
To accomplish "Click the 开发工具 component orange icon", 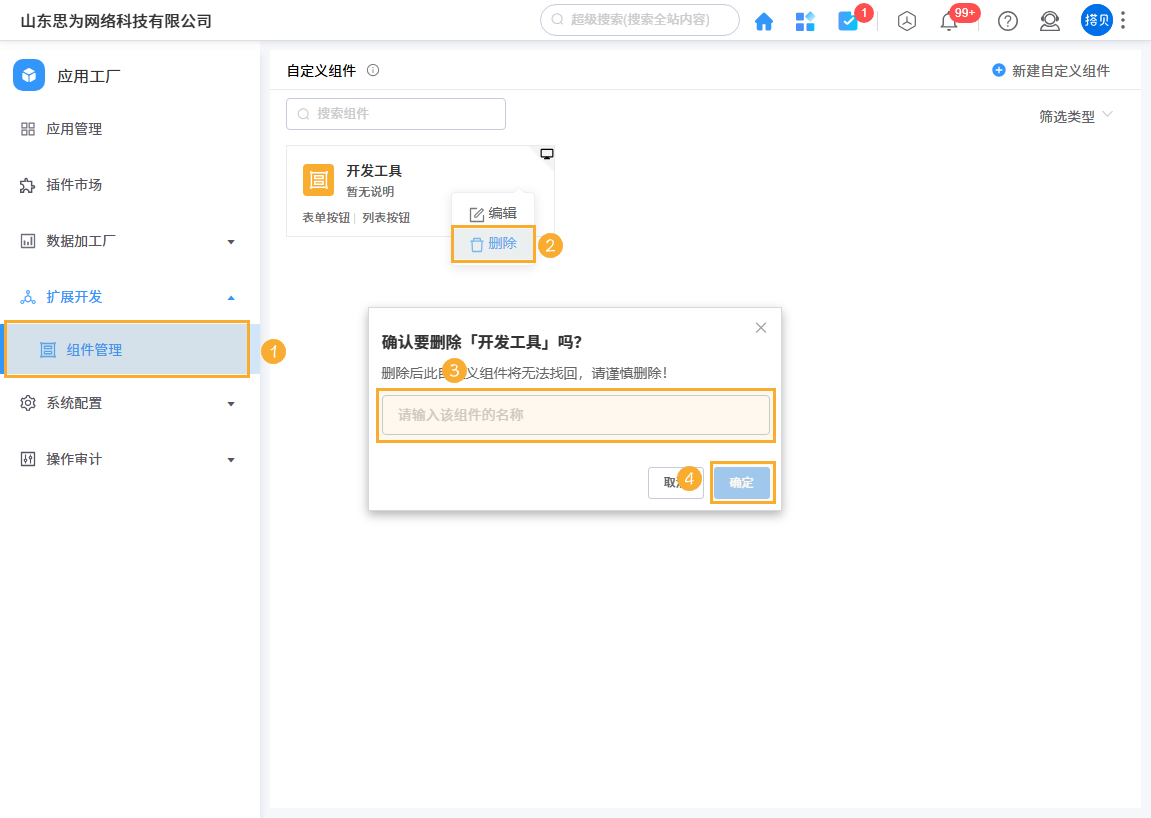I will [x=318, y=180].
